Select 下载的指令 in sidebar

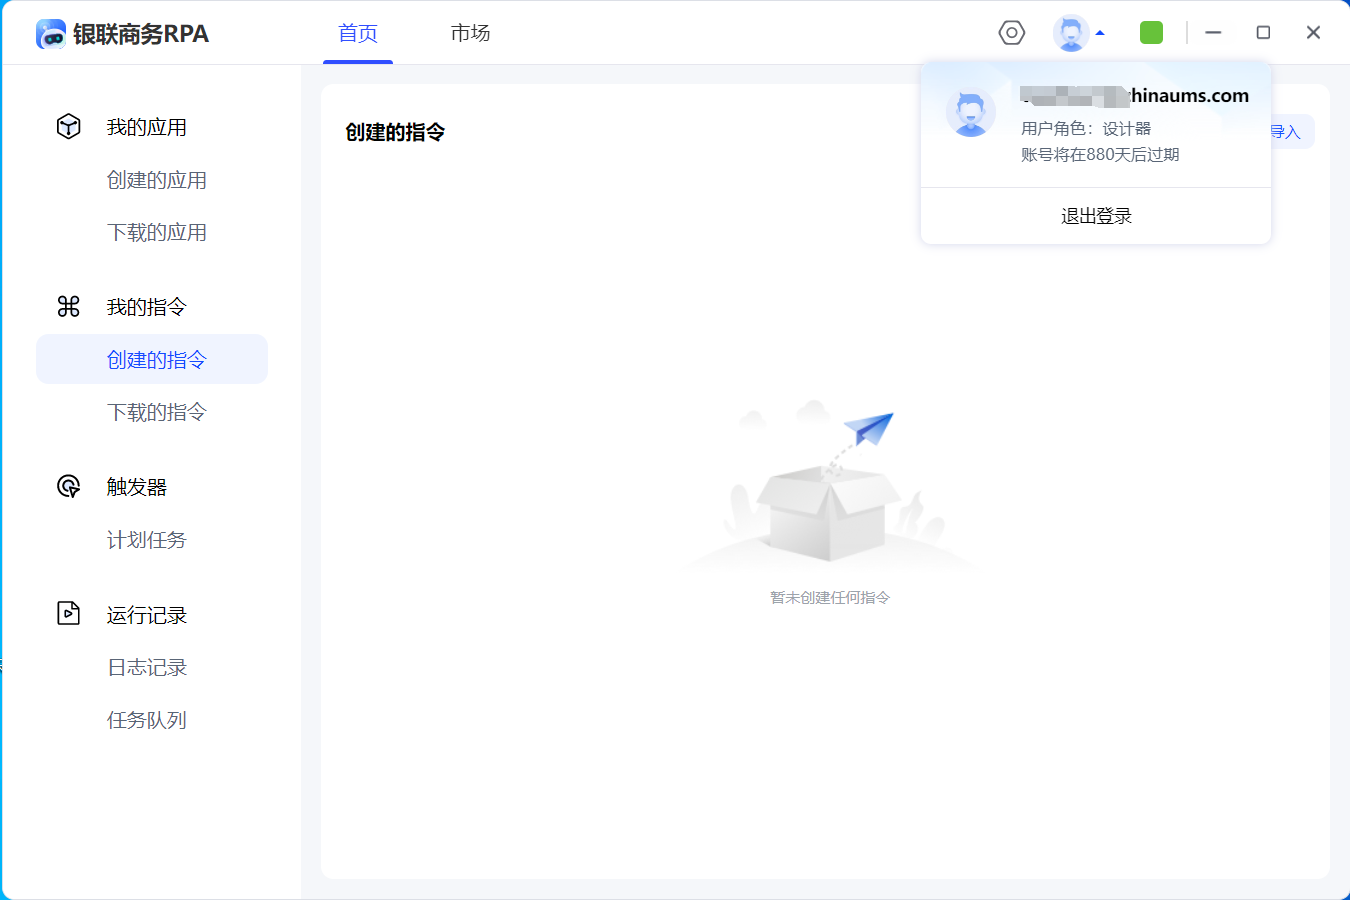157,412
